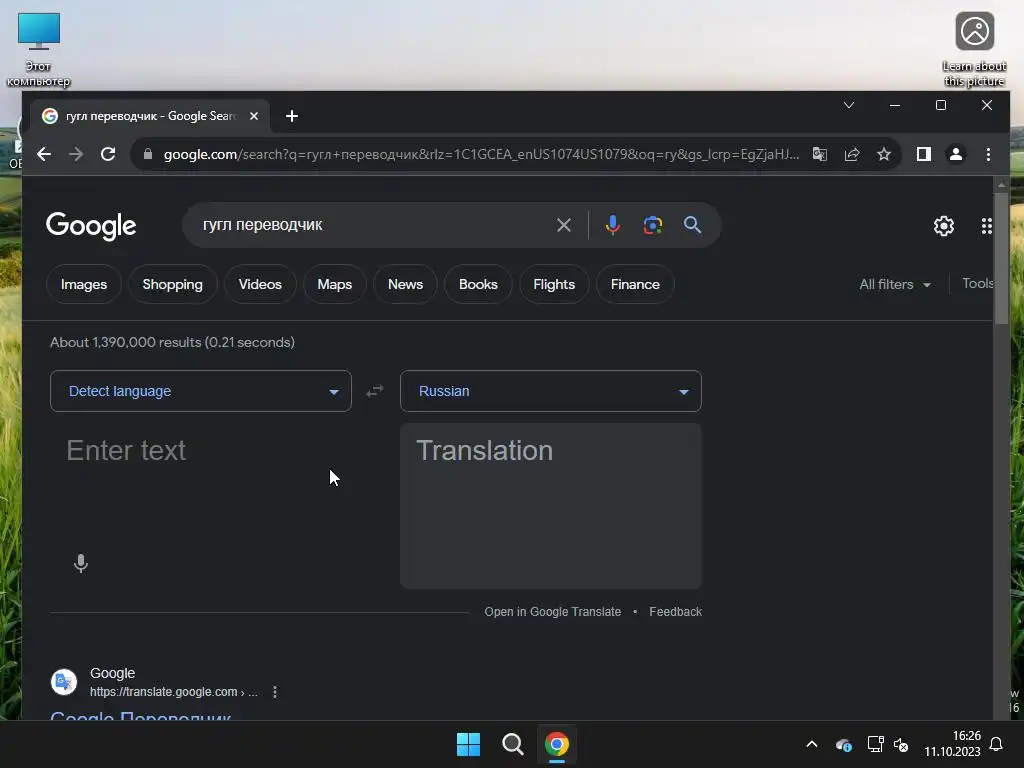The height and width of the screenshot is (768, 1024).
Task: Click the Chrome back arrow
Action: point(44,154)
